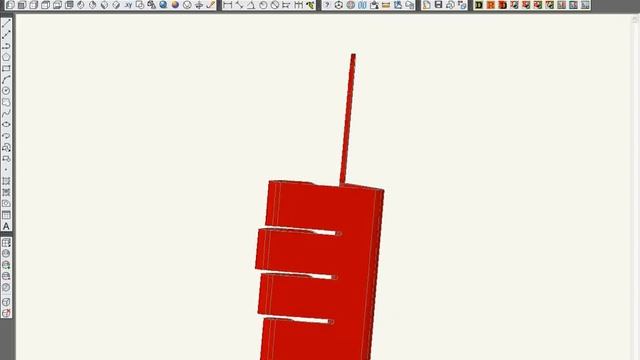Click the yellow ruler measure icon
The width and height of the screenshot is (640, 360).
pos(386,5)
